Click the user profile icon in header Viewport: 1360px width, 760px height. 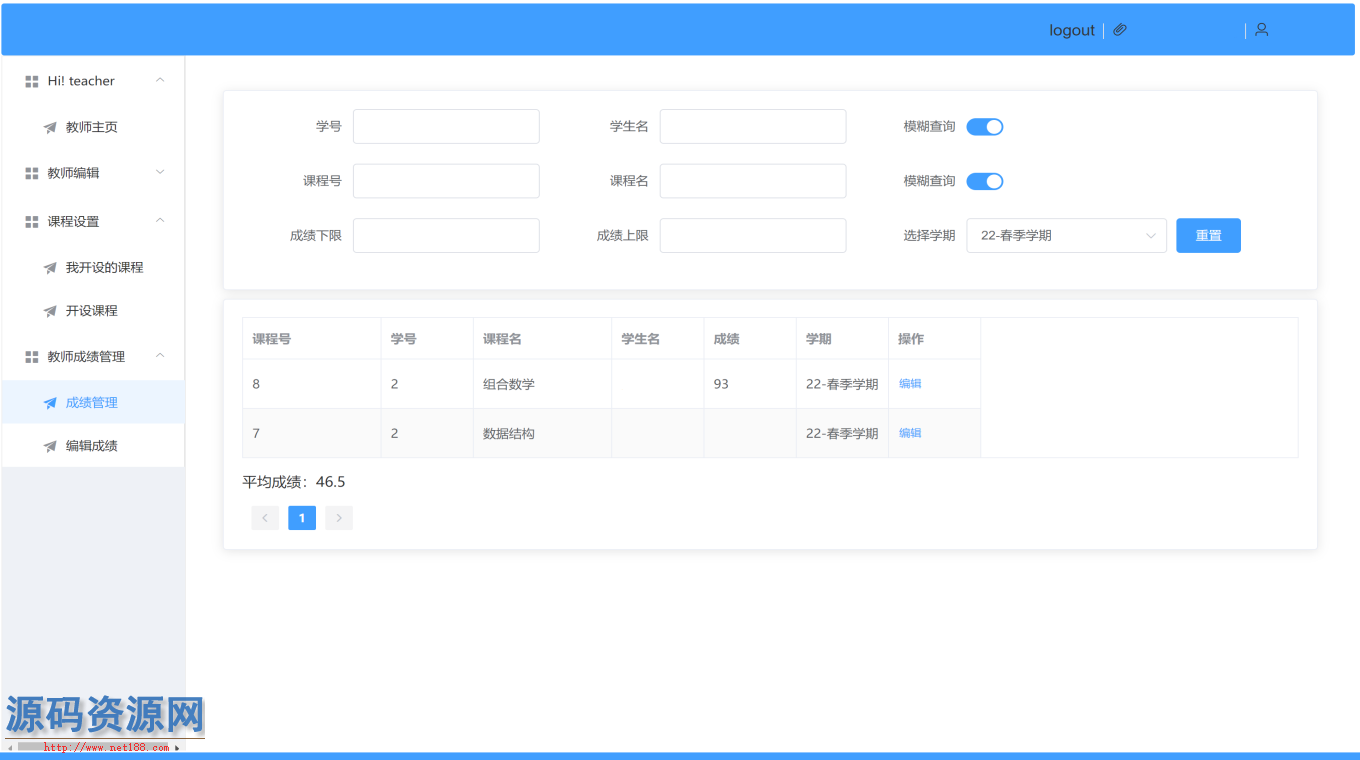(1261, 30)
